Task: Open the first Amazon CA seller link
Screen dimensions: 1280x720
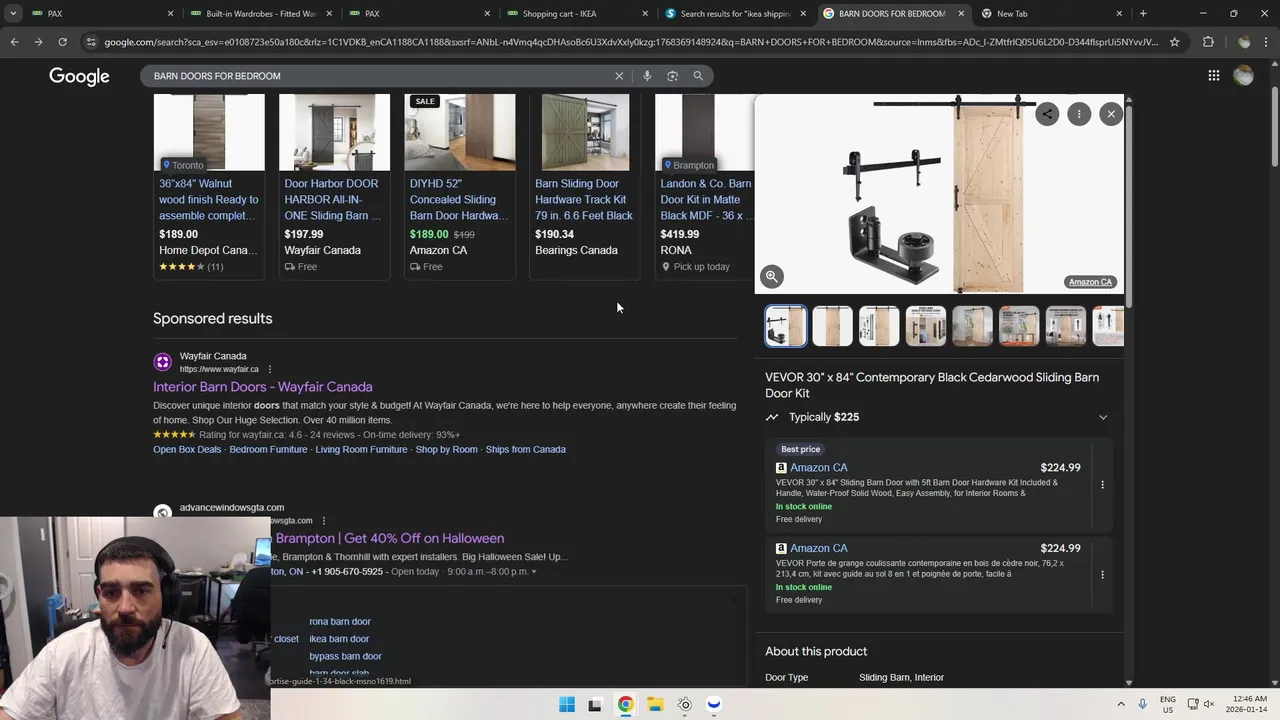Action: tap(818, 468)
